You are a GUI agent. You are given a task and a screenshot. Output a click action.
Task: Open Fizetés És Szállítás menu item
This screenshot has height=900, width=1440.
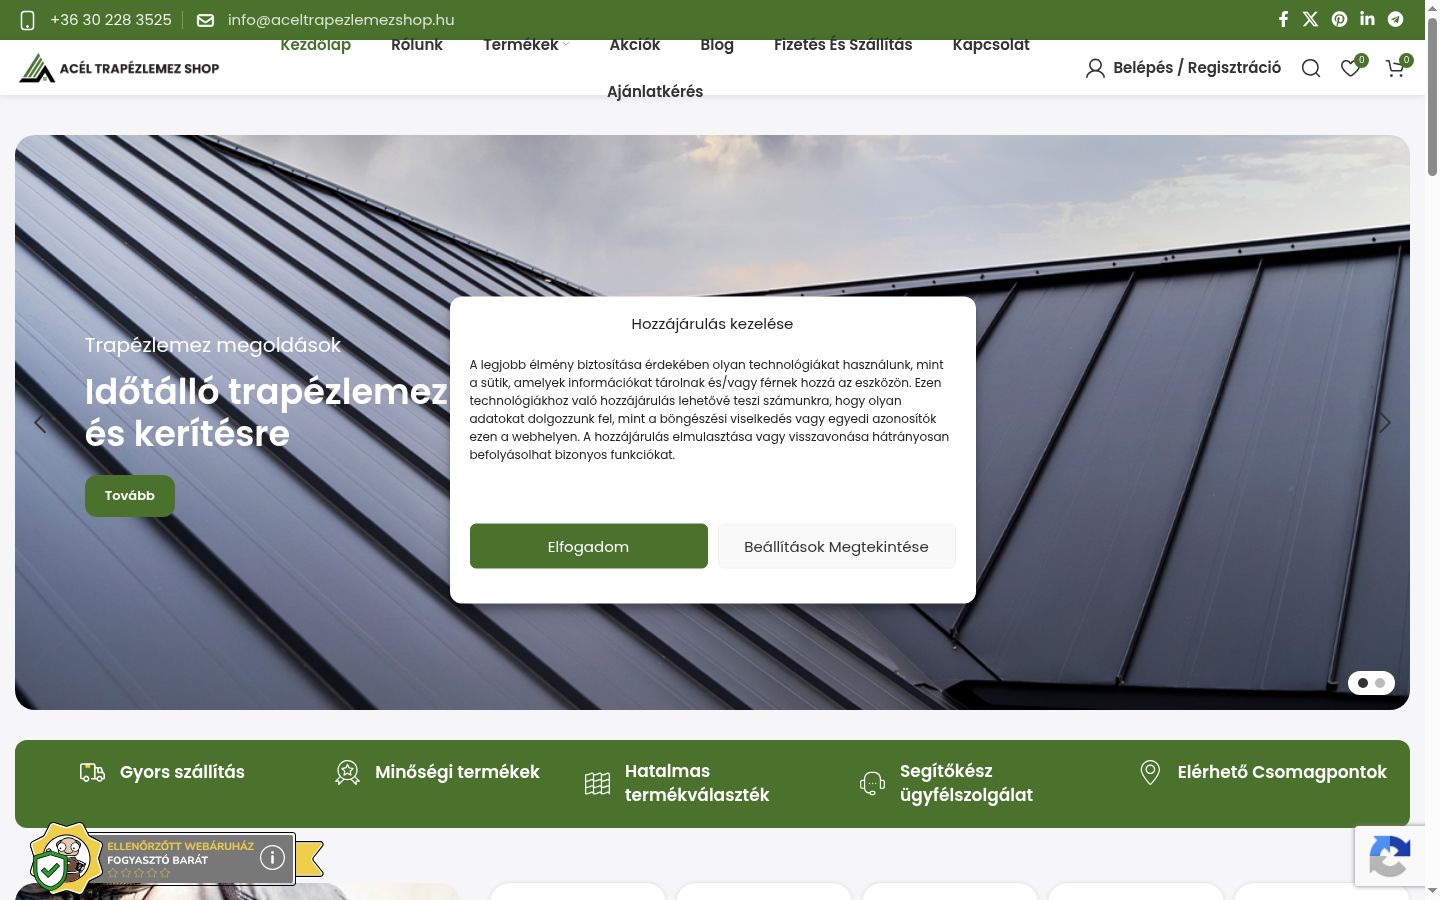(843, 44)
